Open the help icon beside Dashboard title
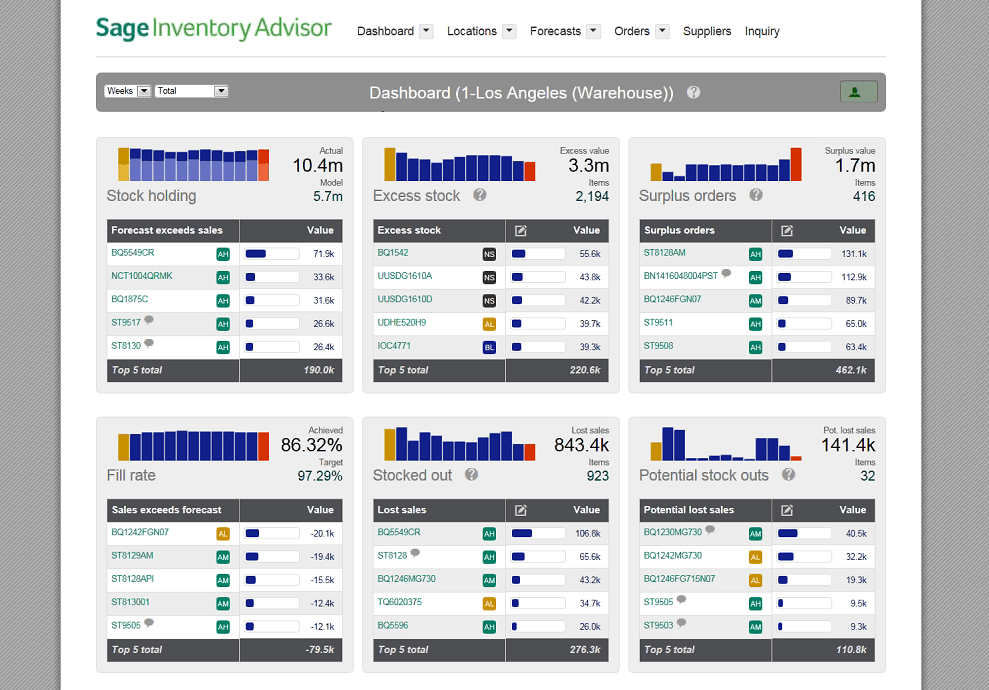This screenshot has height=690, width=989. 693,92
